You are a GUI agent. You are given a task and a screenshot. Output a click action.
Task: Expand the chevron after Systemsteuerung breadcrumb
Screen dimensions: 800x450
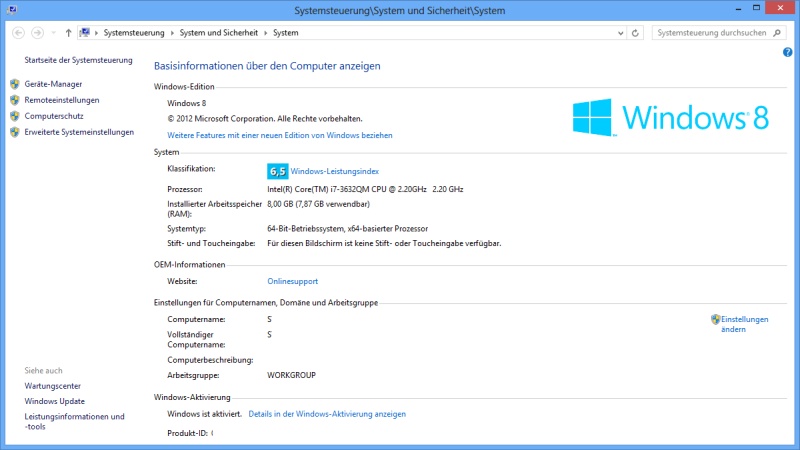point(173,33)
